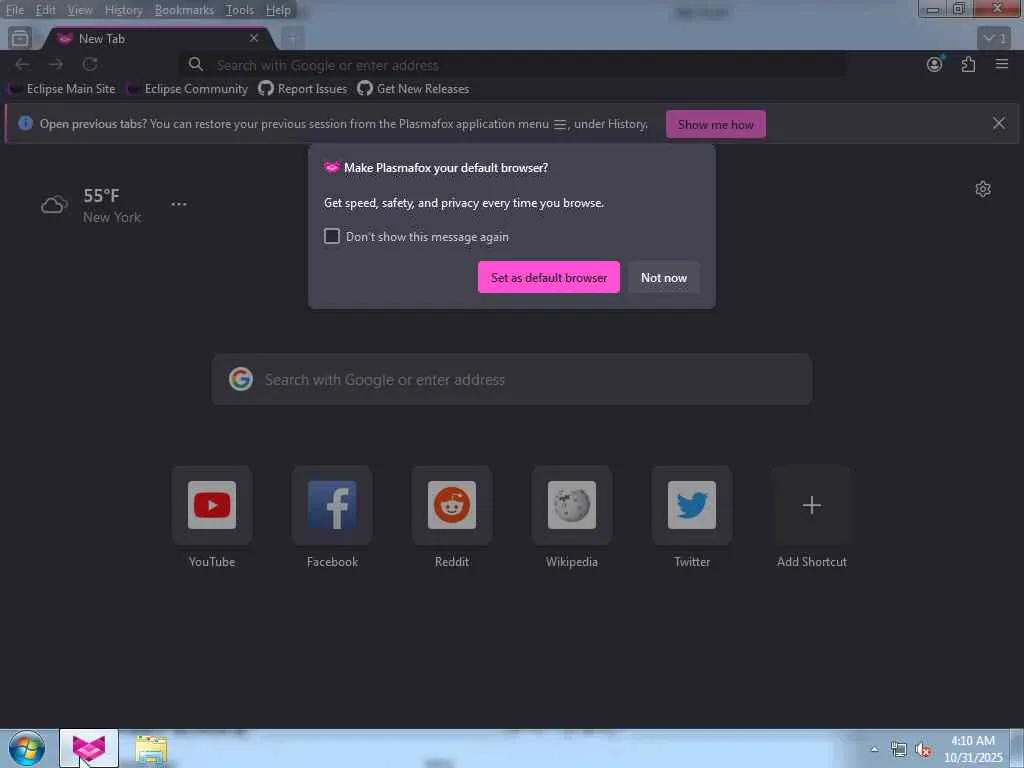Go back with the back arrow

[x=22, y=64]
